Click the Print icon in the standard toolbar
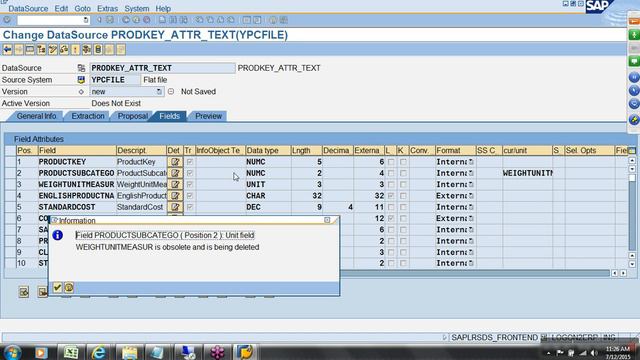 coord(162,20)
